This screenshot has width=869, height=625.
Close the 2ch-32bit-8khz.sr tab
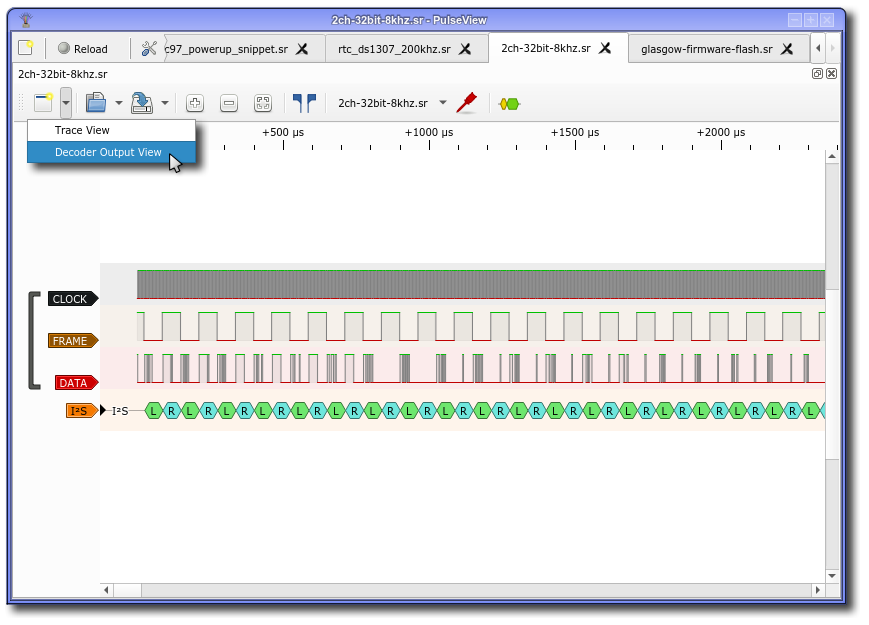coord(605,48)
